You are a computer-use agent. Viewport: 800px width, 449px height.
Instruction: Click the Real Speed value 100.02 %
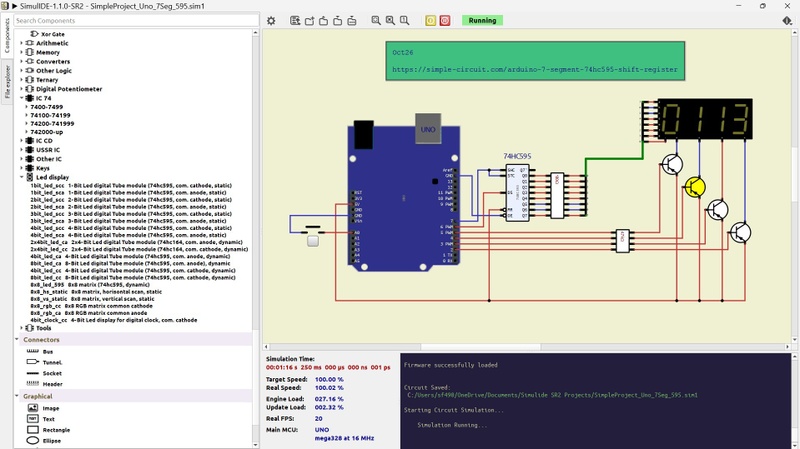coord(329,388)
